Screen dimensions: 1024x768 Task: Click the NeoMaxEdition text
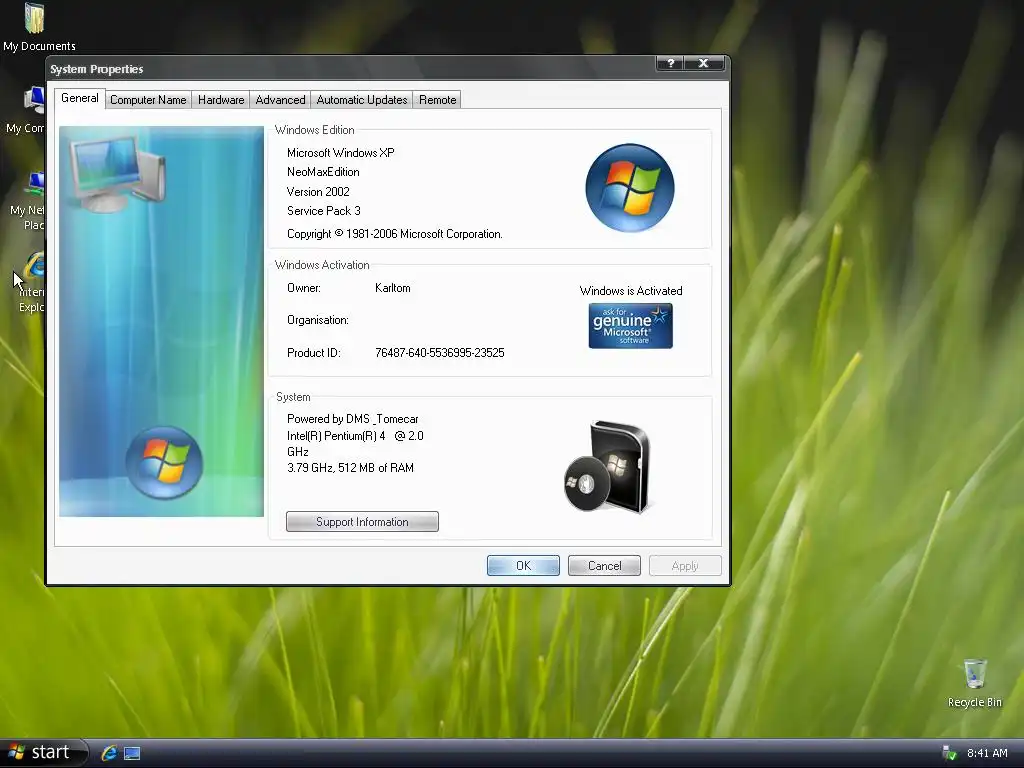[x=323, y=172]
